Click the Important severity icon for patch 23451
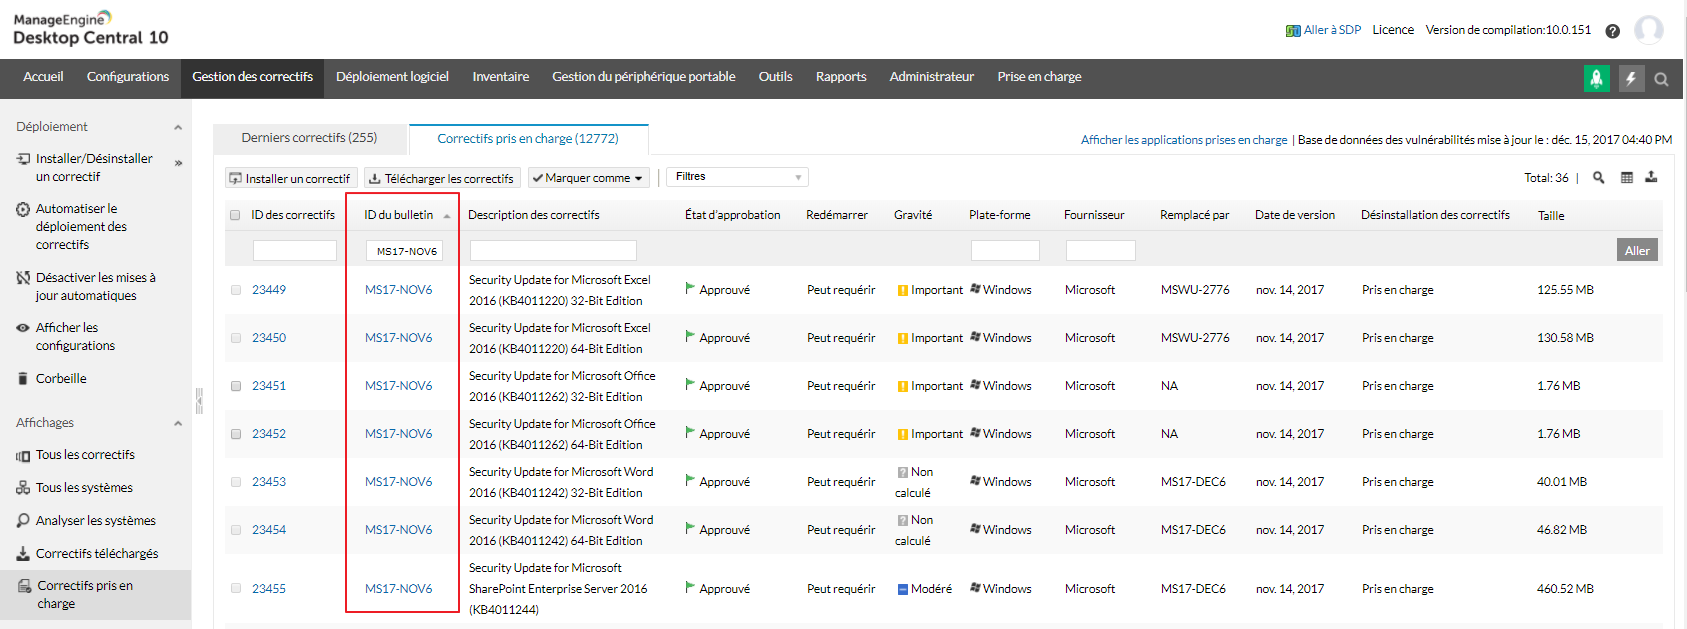Image resolution: width=1687 pixels, height=629 pixels. [903, 387]
